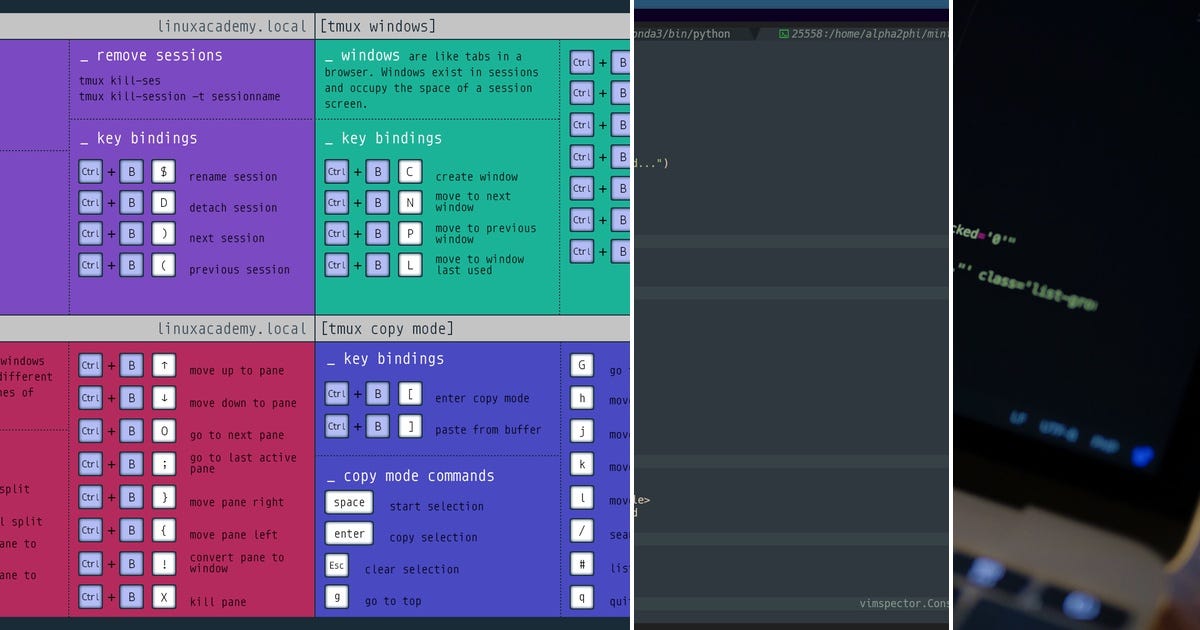The height and width of the screenshot is (630, 1200).
Task: Click the } key for move pane right
Action: click(x=164, y=497)
